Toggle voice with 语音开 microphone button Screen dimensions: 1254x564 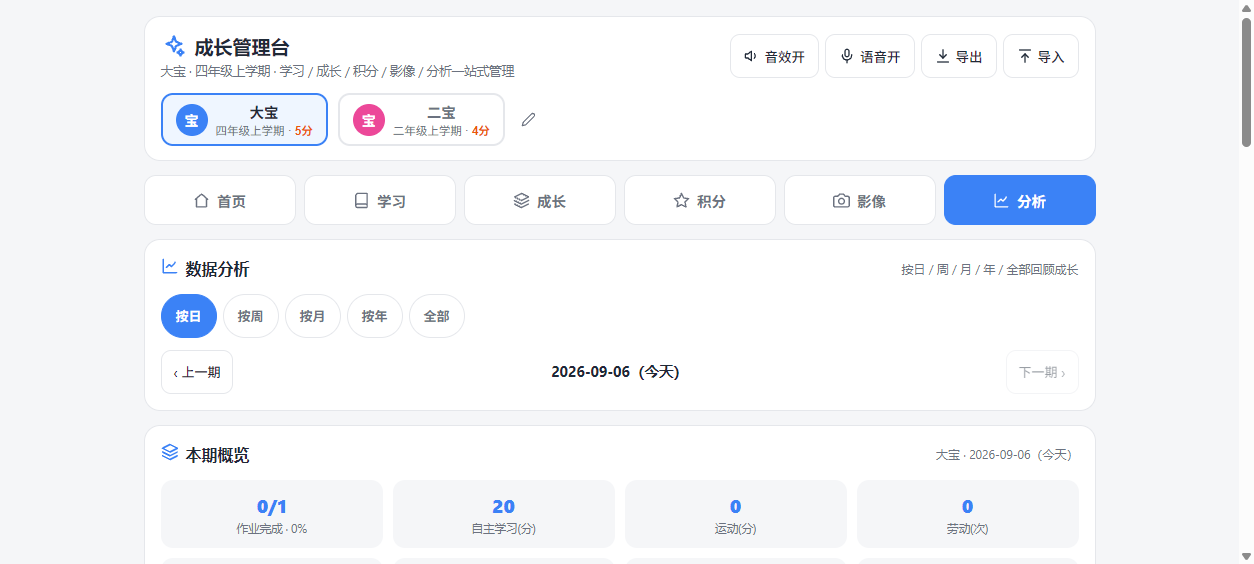click(x=870, y=56)
